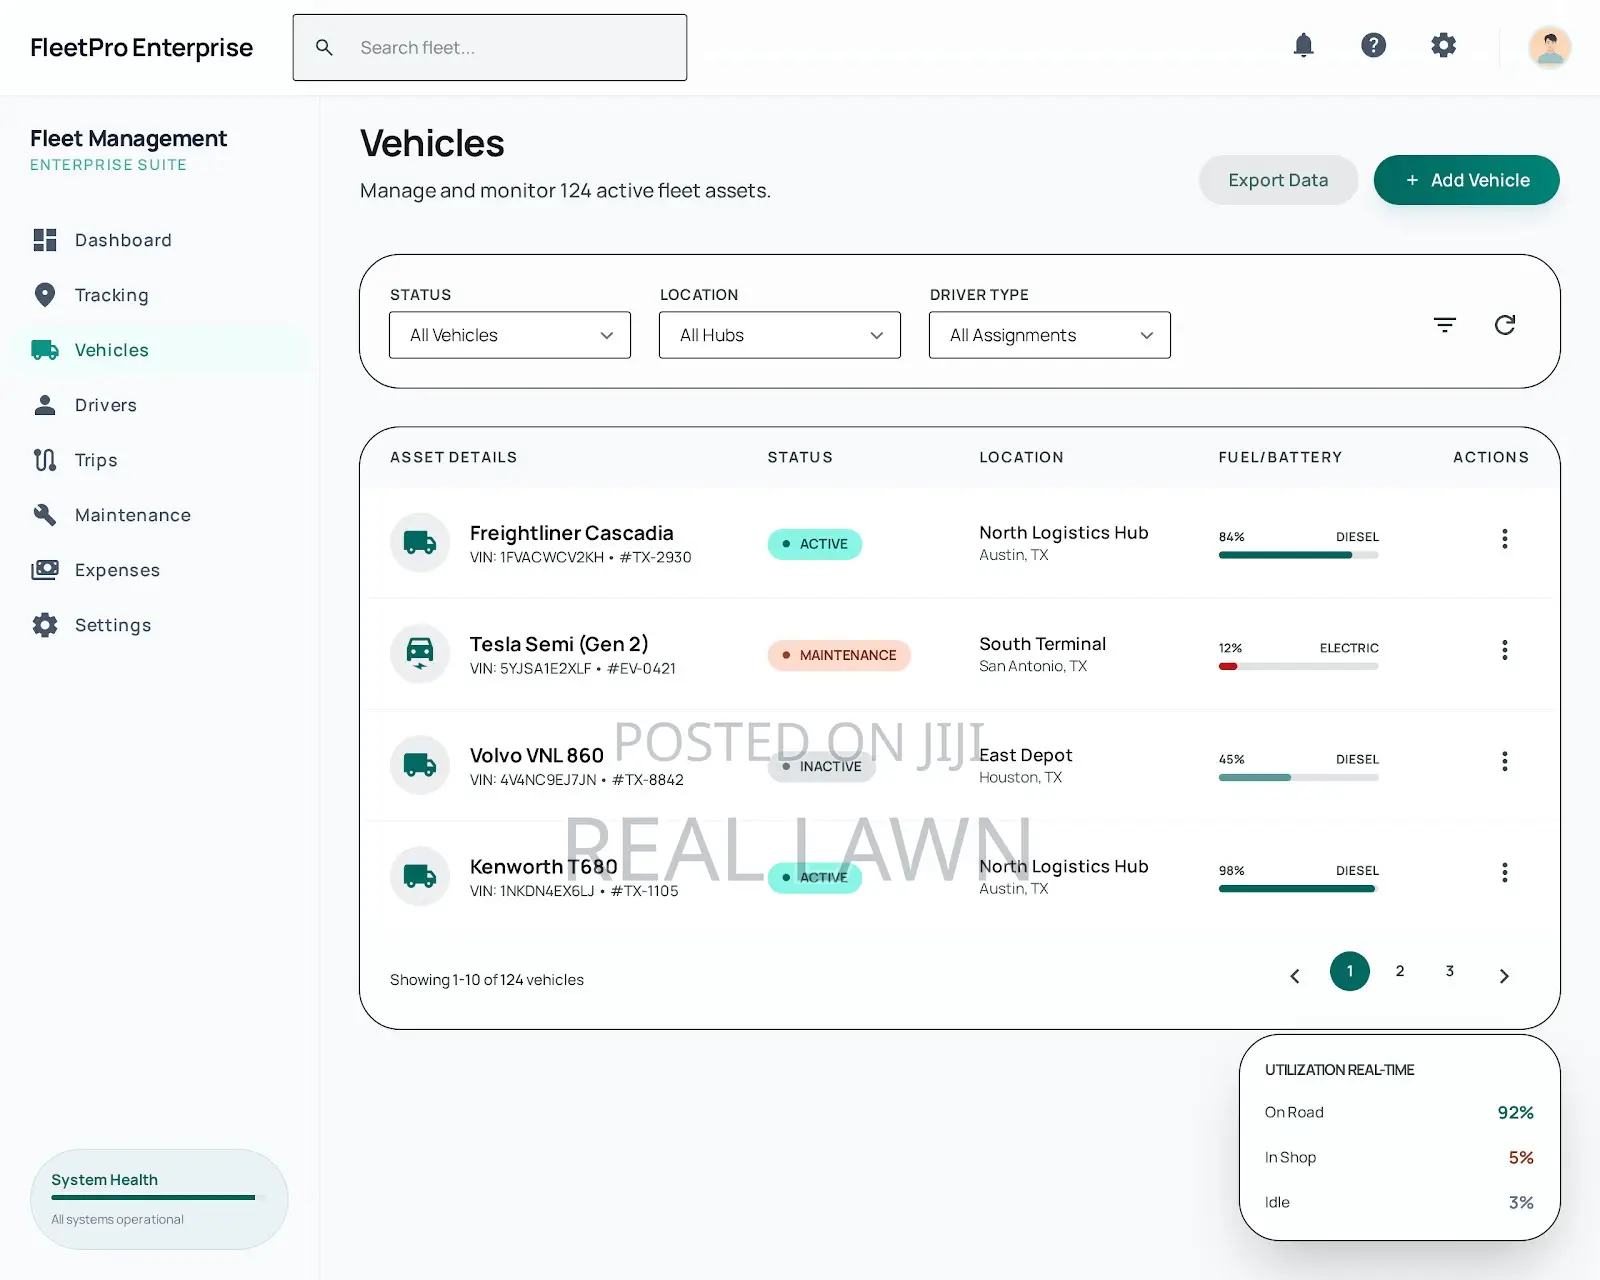Viewport: 1600px width, 1280px height.
Task: Click the Expenses money icon in sidebar
Action: pyautogui.click(x=45, y=570)
